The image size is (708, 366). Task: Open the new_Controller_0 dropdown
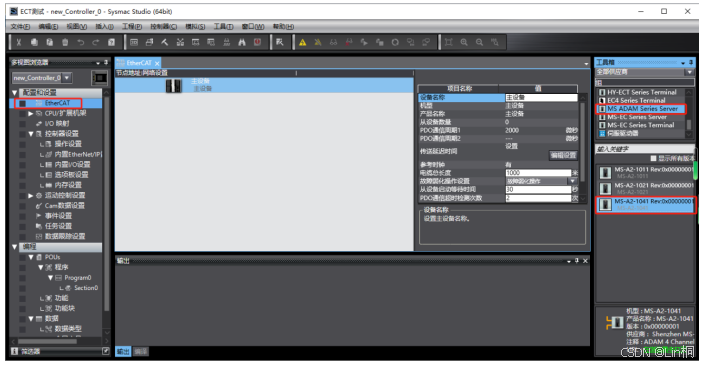(x=66, y=78)
